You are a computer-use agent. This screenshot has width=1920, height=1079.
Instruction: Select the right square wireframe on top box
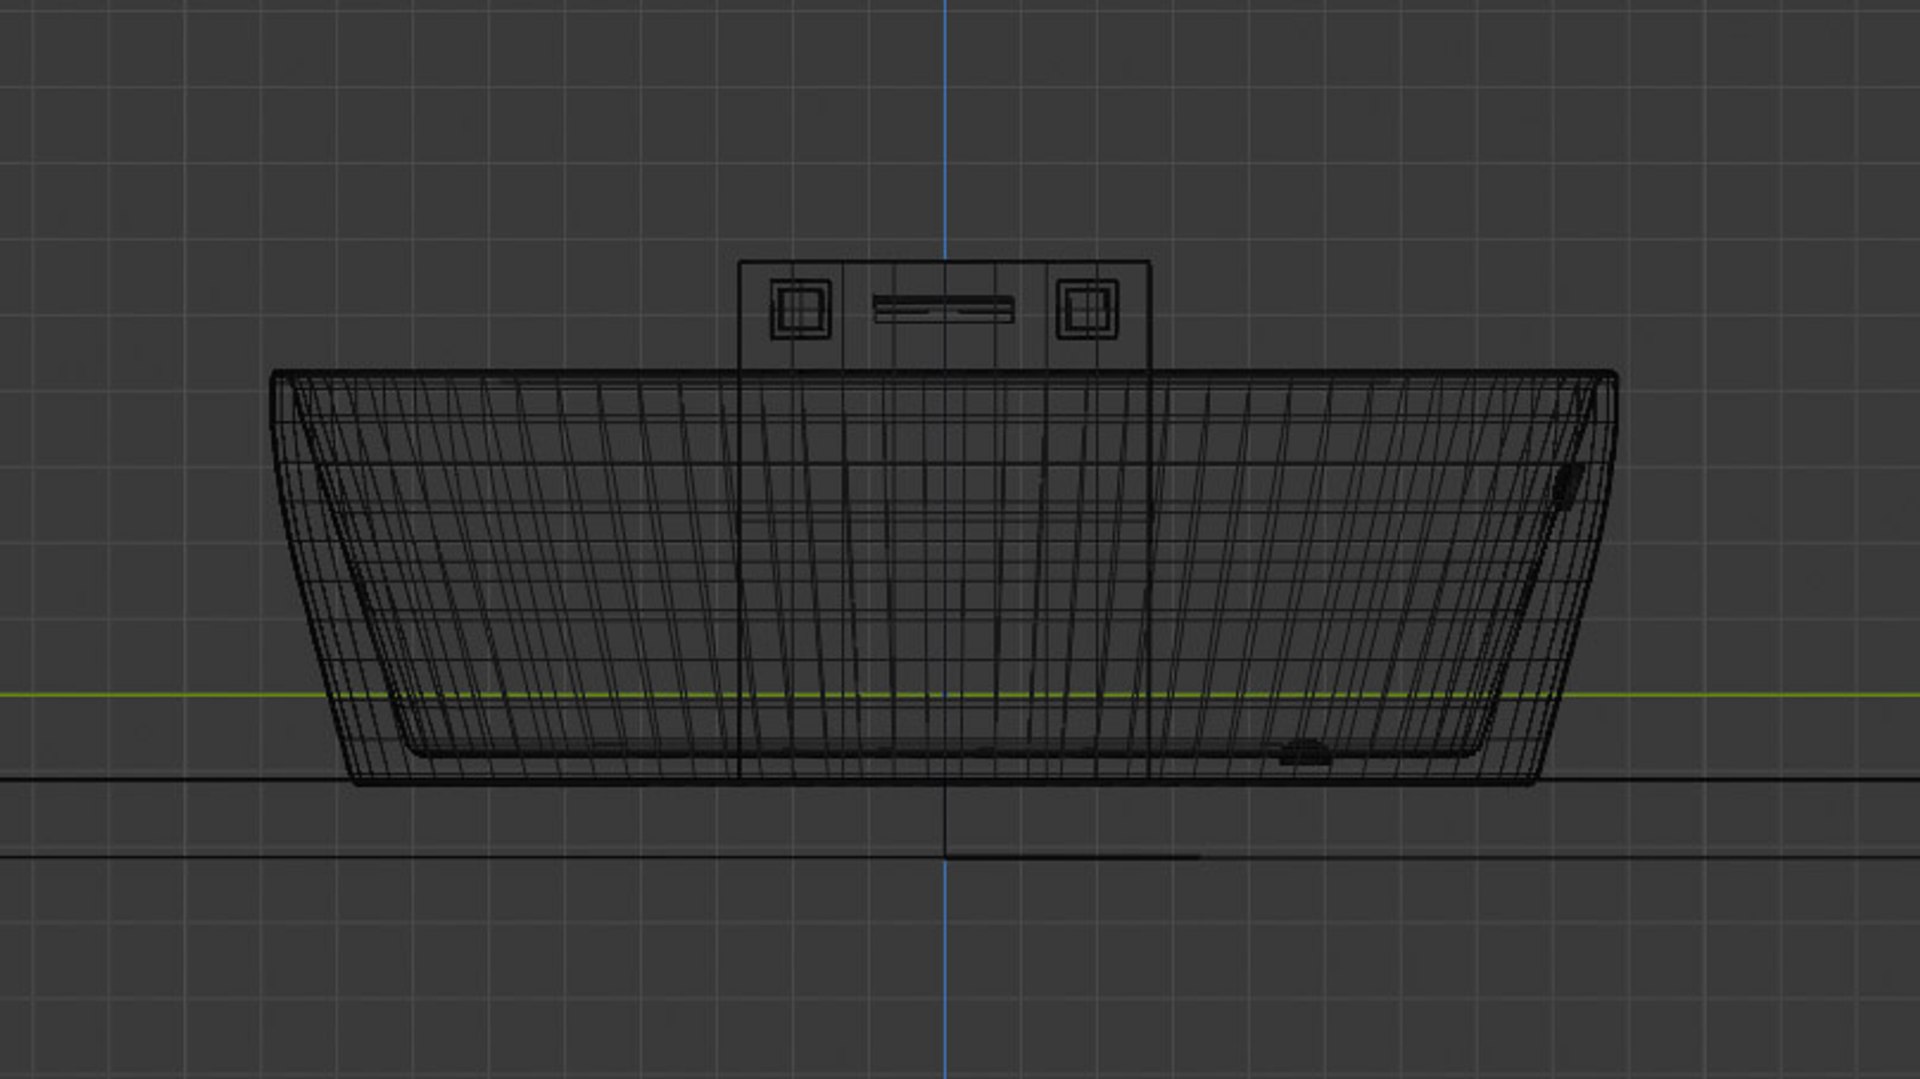(1088, 309)
